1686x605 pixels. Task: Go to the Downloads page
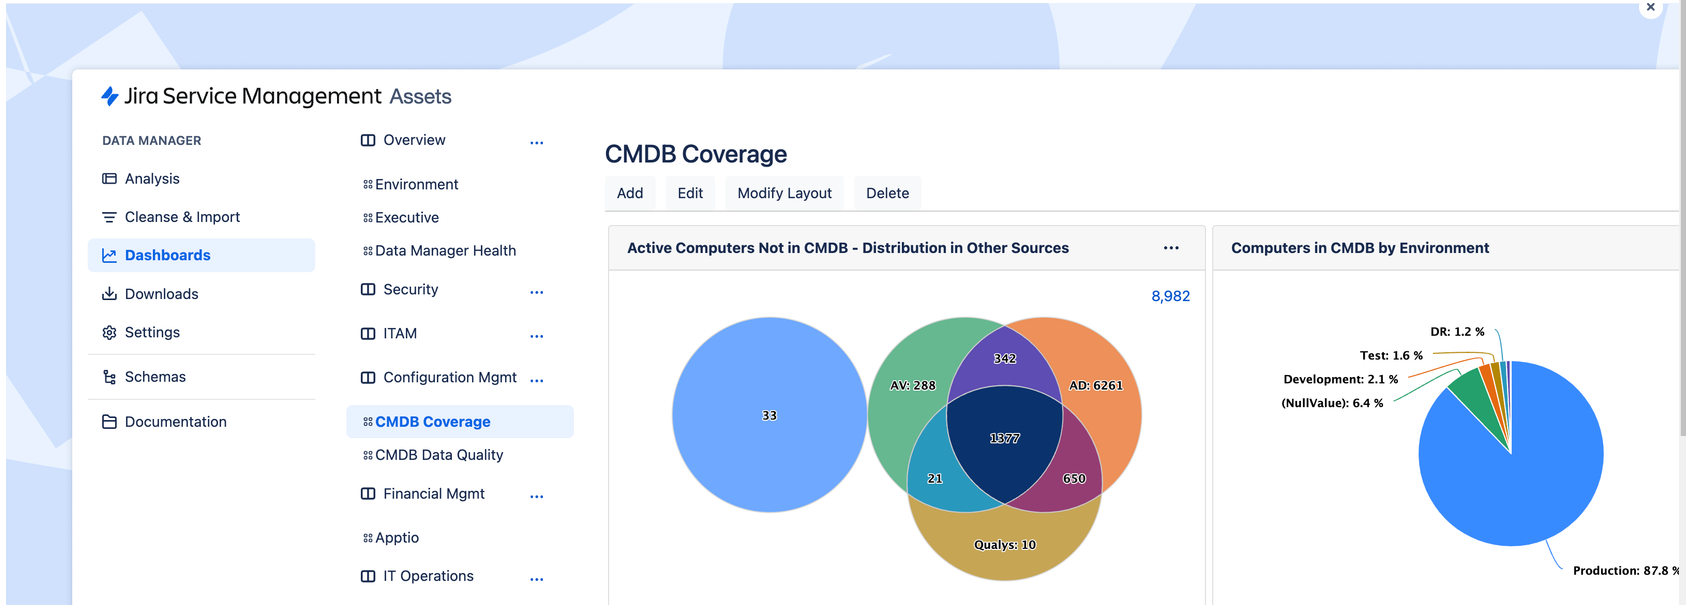pos(161,294)
